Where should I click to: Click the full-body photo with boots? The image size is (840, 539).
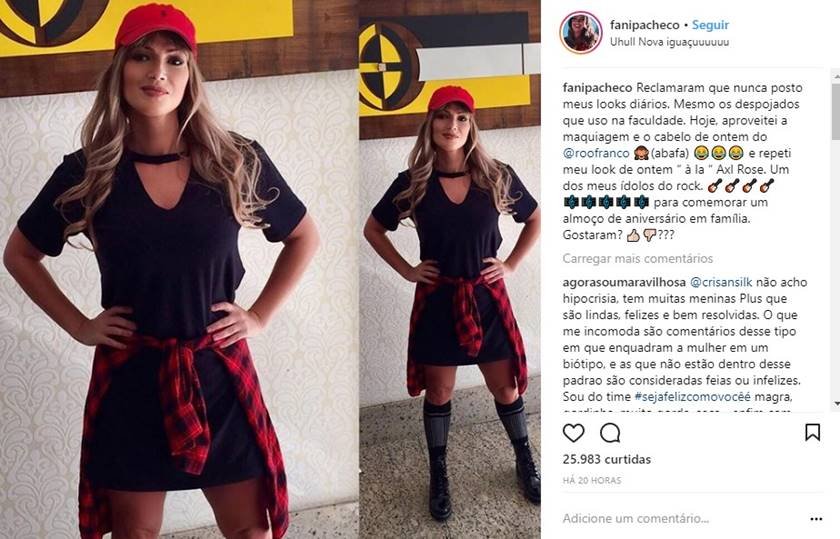(449, 270)
